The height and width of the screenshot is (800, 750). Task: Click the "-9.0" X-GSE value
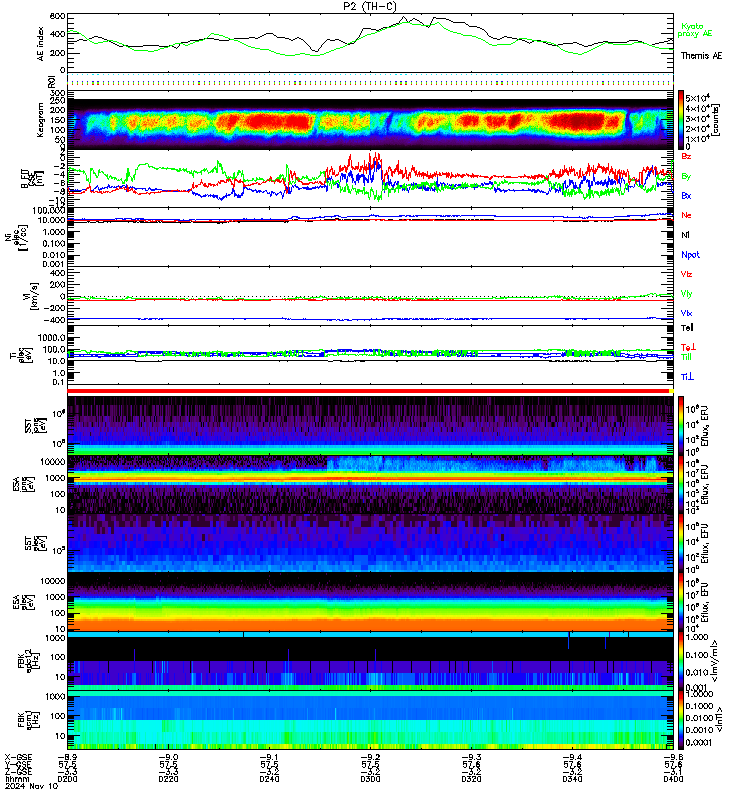pyautogui.click(x=168, y=757)
